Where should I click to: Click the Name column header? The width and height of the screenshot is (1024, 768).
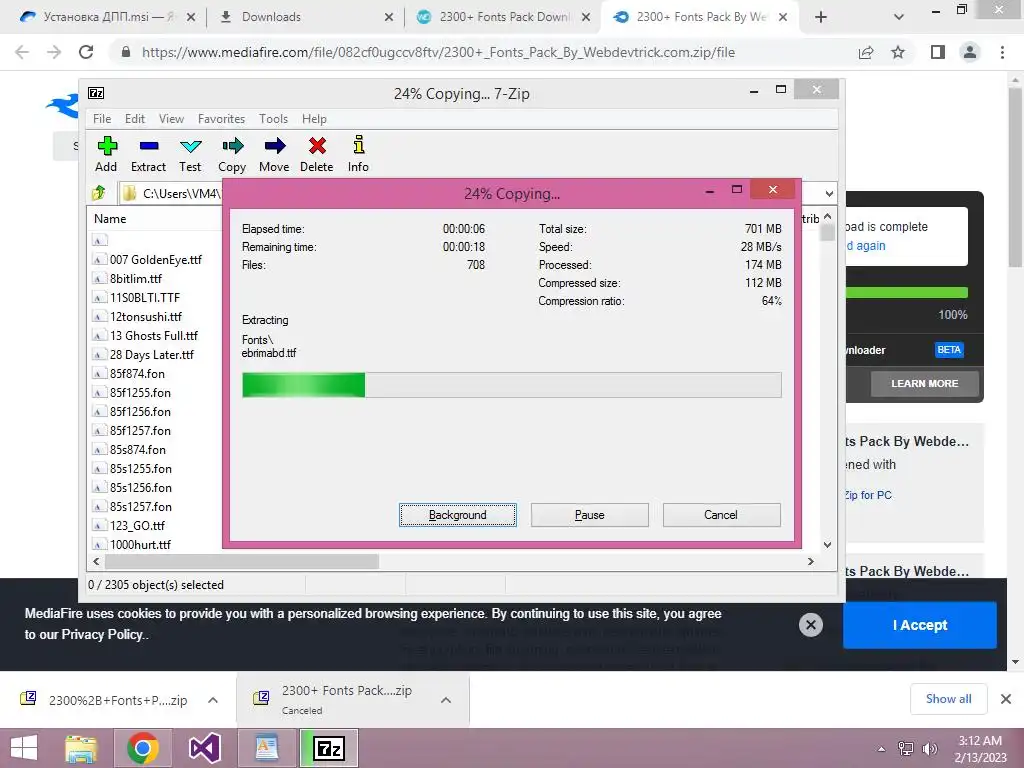(110, 219)
